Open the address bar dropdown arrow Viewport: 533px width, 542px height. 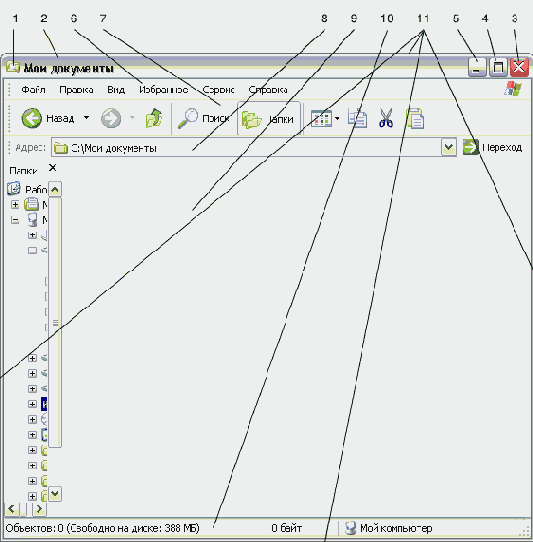pyautogui.click(x=449, y=148)
